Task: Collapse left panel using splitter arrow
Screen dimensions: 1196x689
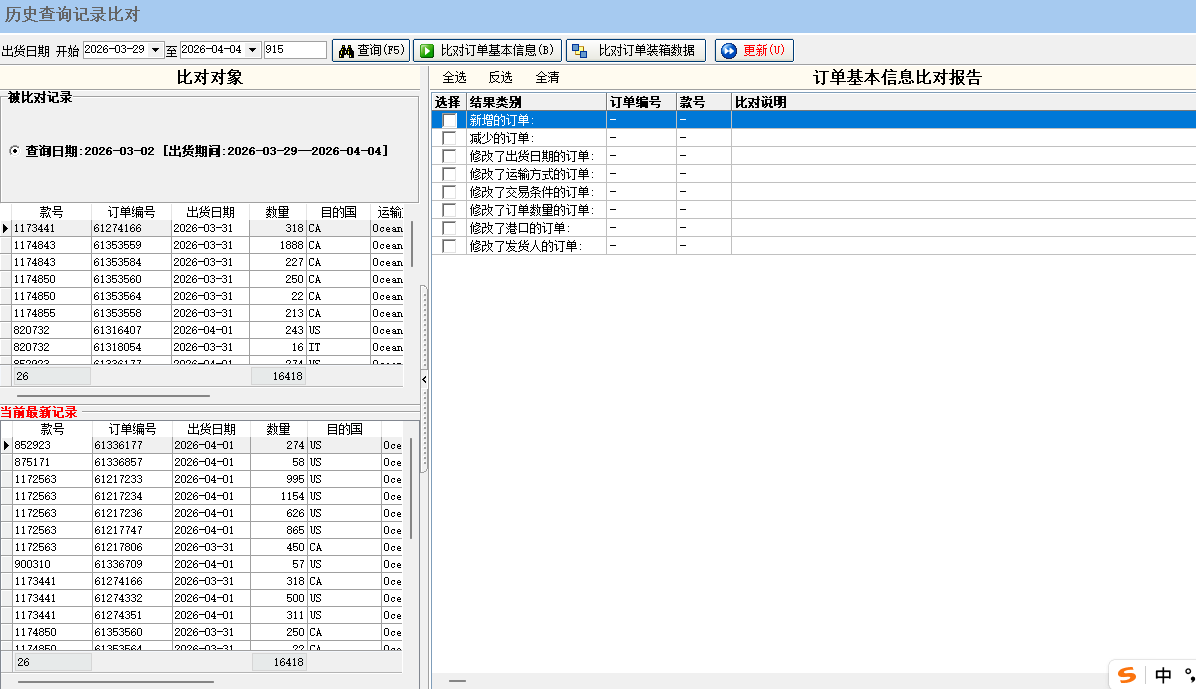Action: click(424, 379)
